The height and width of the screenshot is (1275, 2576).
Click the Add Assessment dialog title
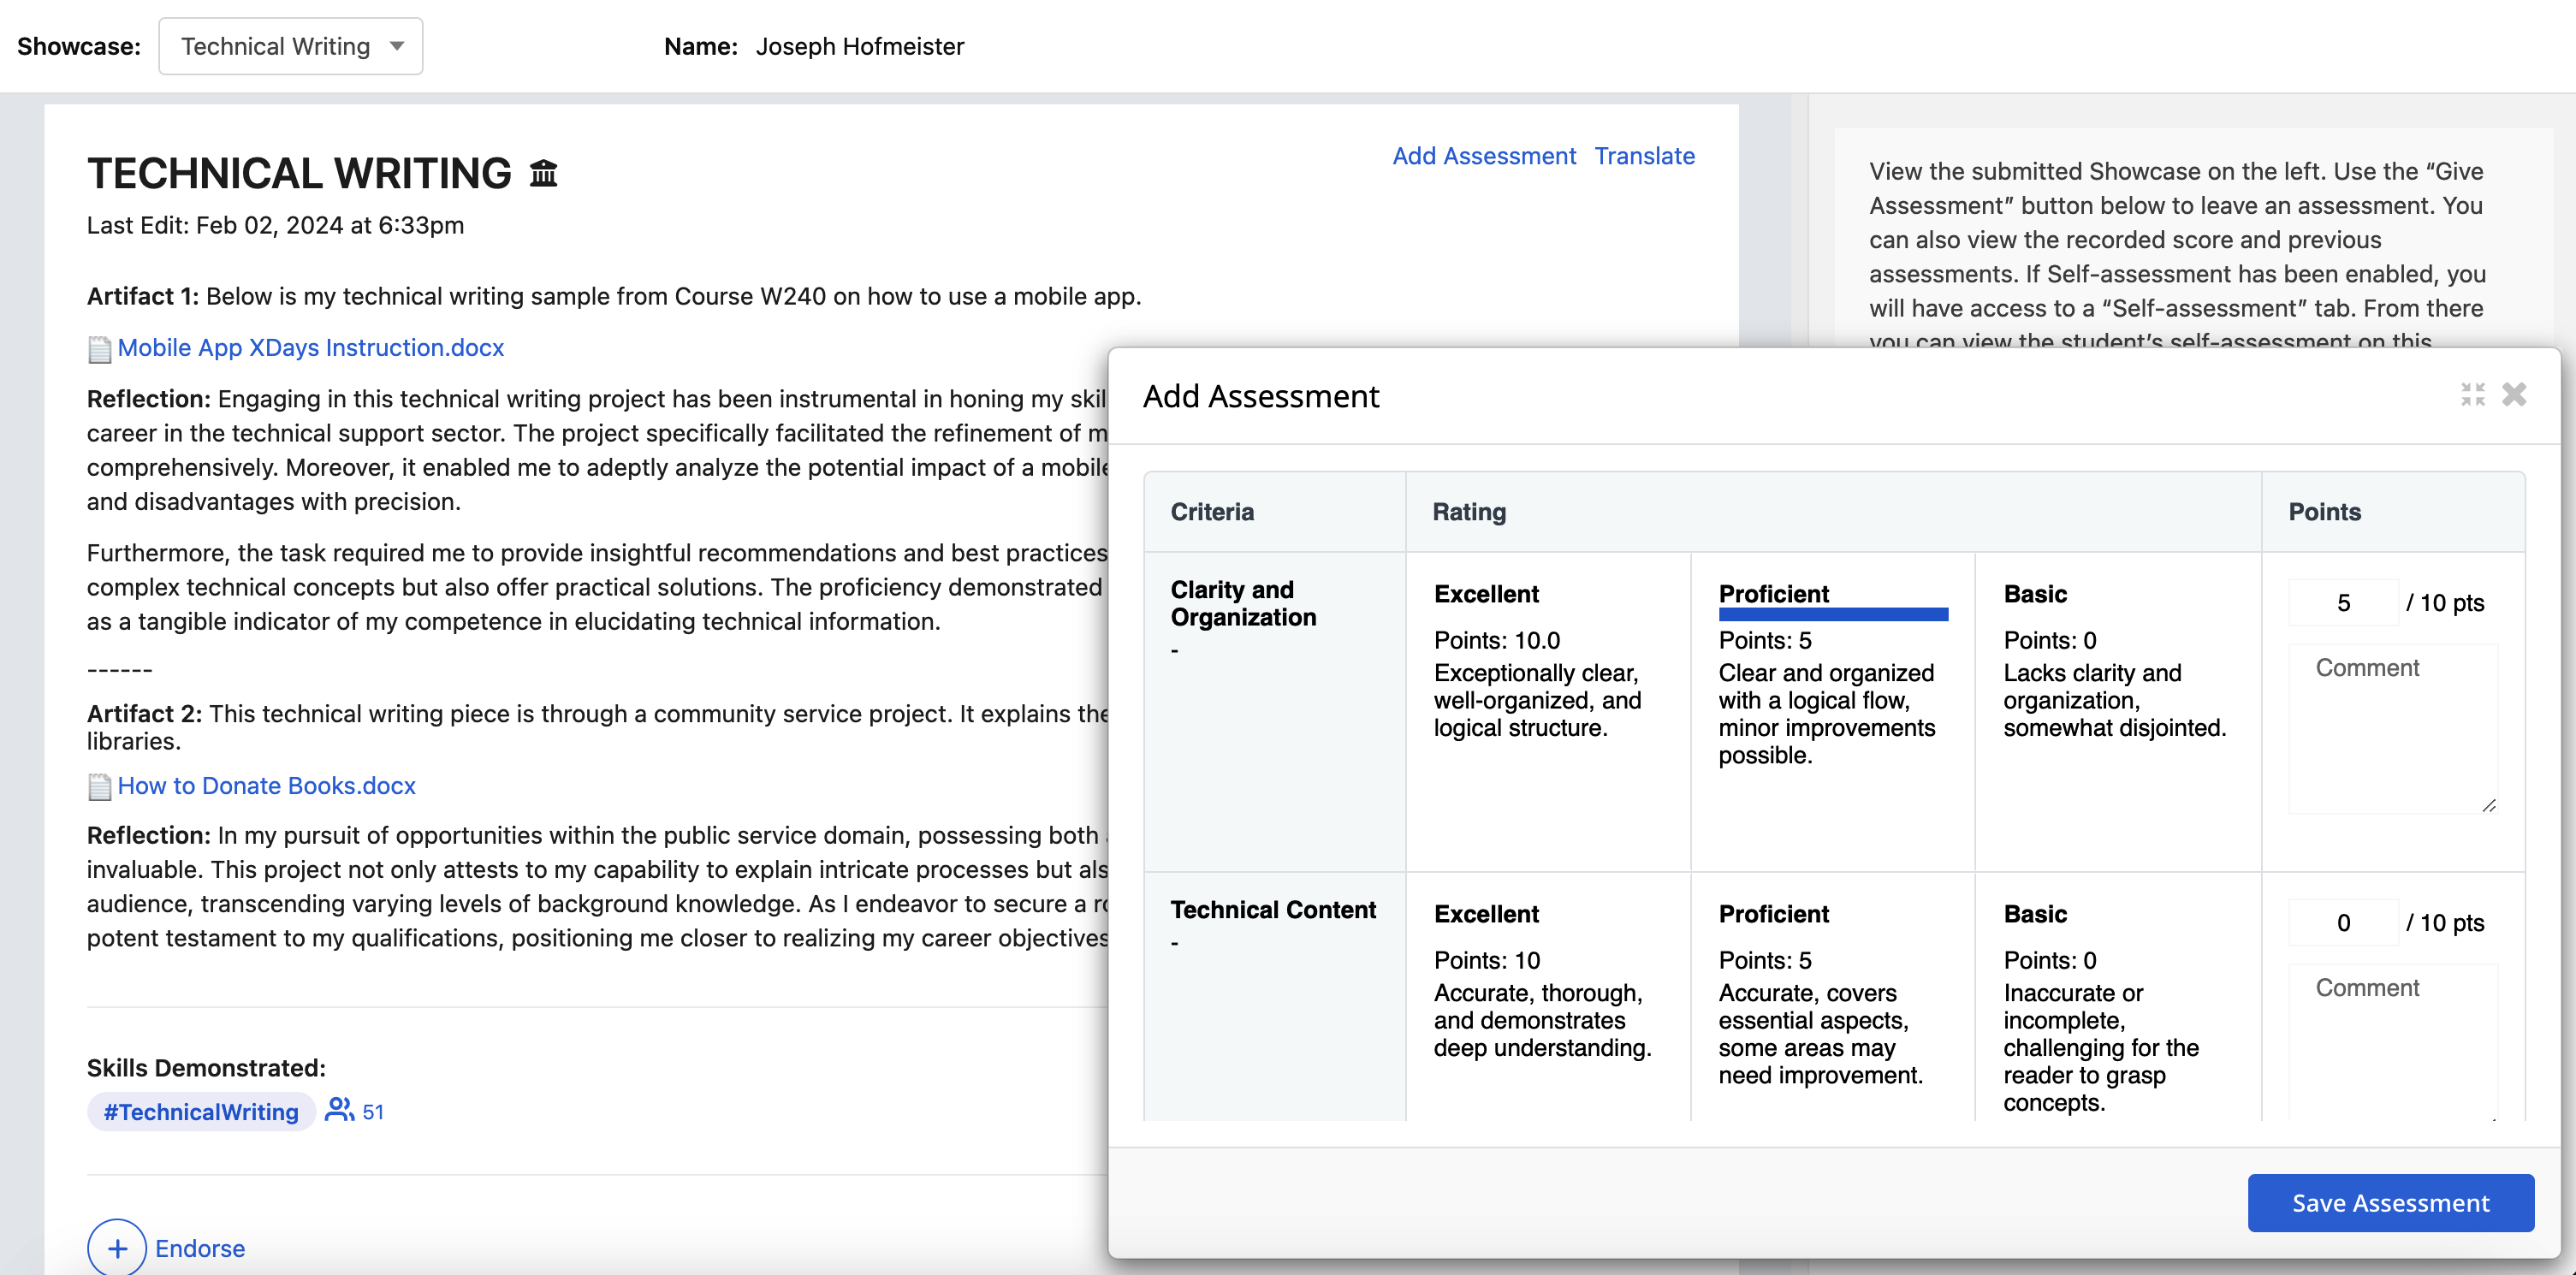(1261, 396)
